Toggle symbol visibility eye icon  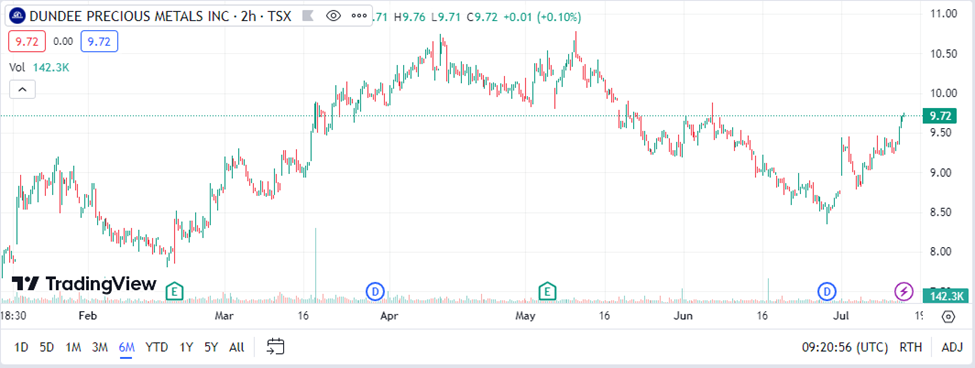[x=333, y=16]
